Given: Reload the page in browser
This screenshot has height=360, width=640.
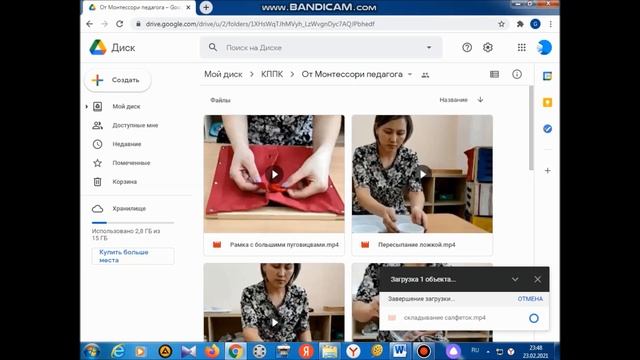Looking at the screenshot, I should coord(120,24).
